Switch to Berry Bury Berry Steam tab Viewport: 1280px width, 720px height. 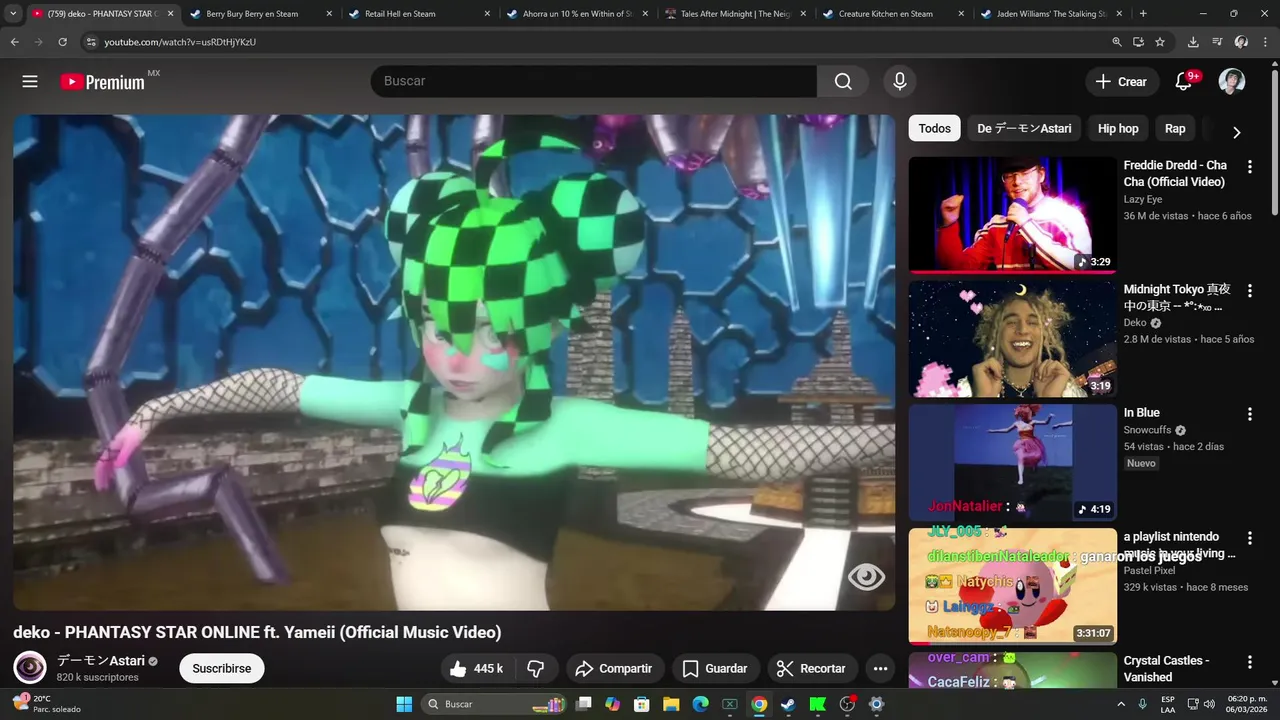tap(261, 14)
